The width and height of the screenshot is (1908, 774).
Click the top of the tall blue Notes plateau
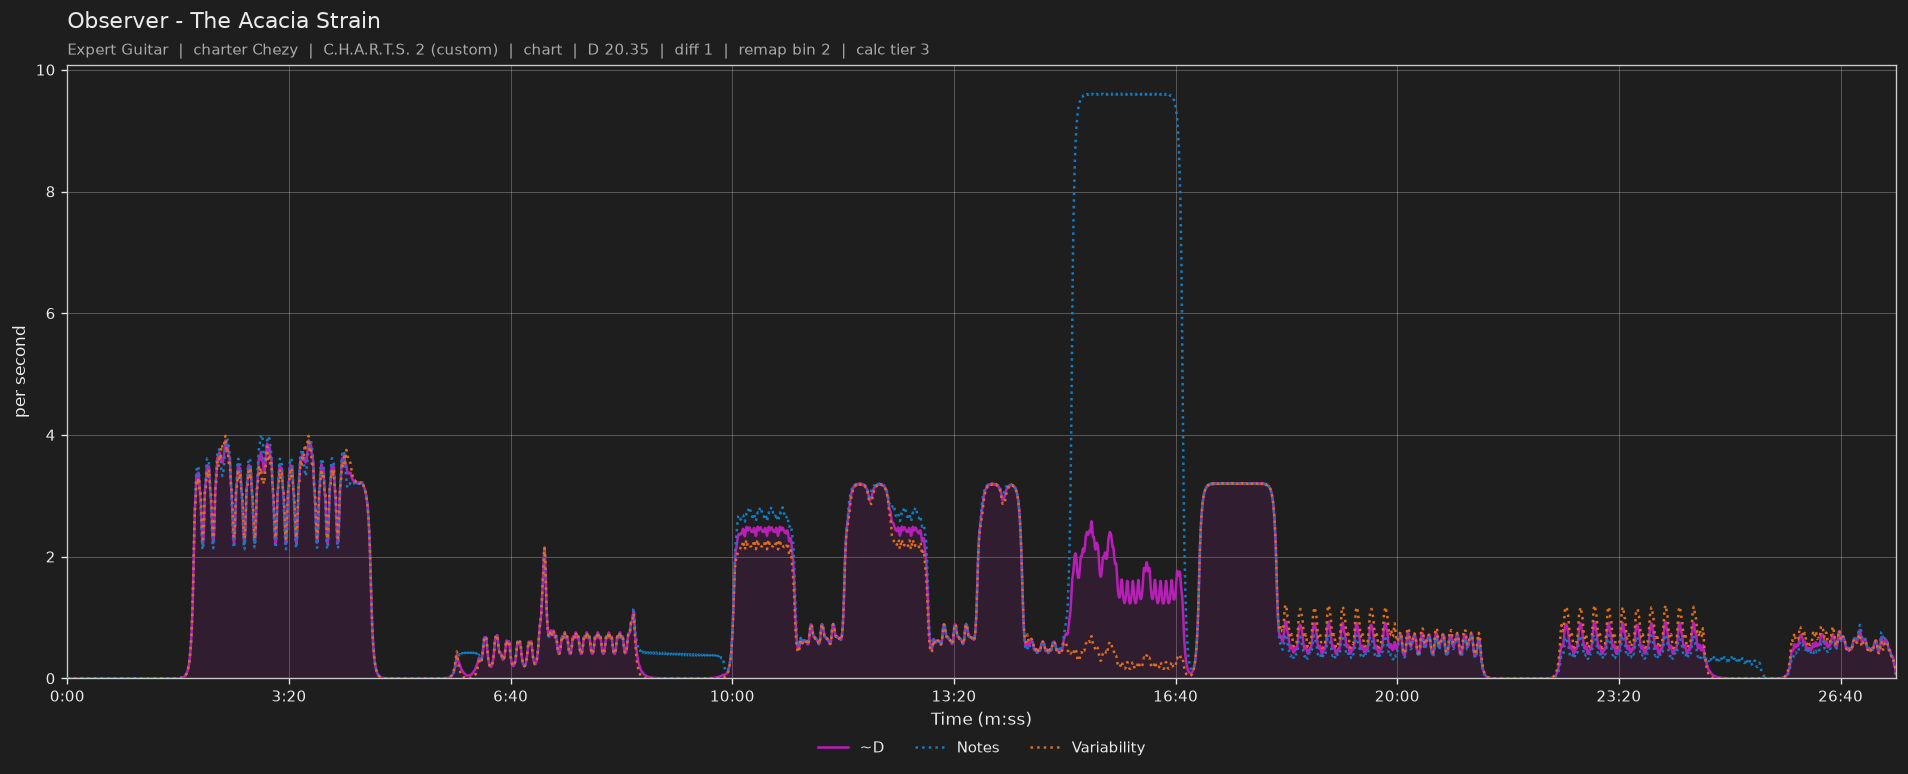point(1126,95)
